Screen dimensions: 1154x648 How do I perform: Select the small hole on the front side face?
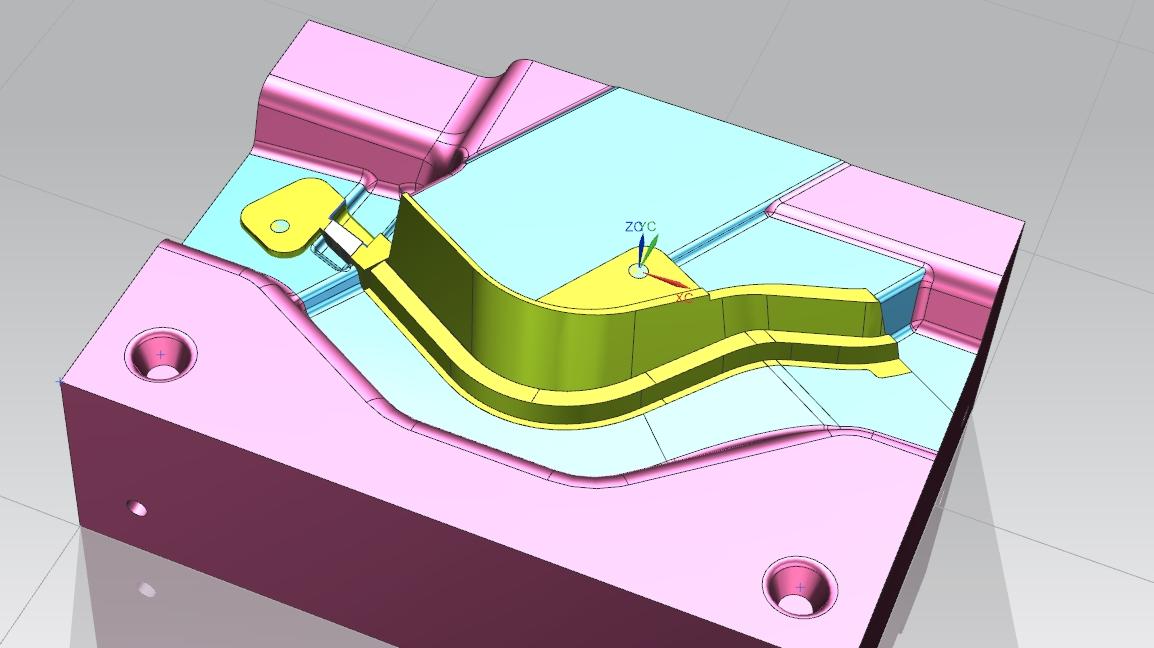138,509
